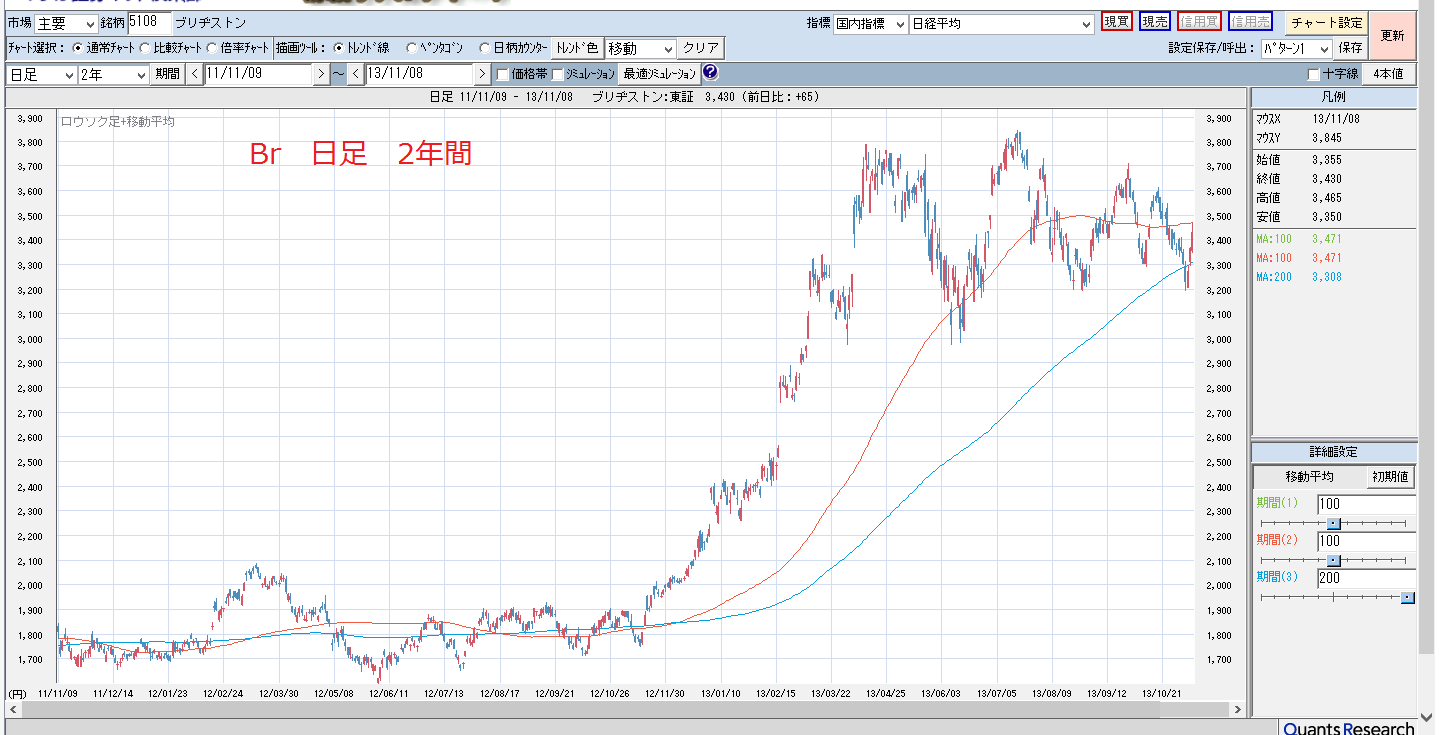Click 期間(3) slider thumb
Image resolution: width=1441 pixels, height=735 pixels.
click(x=1407, y=597)
